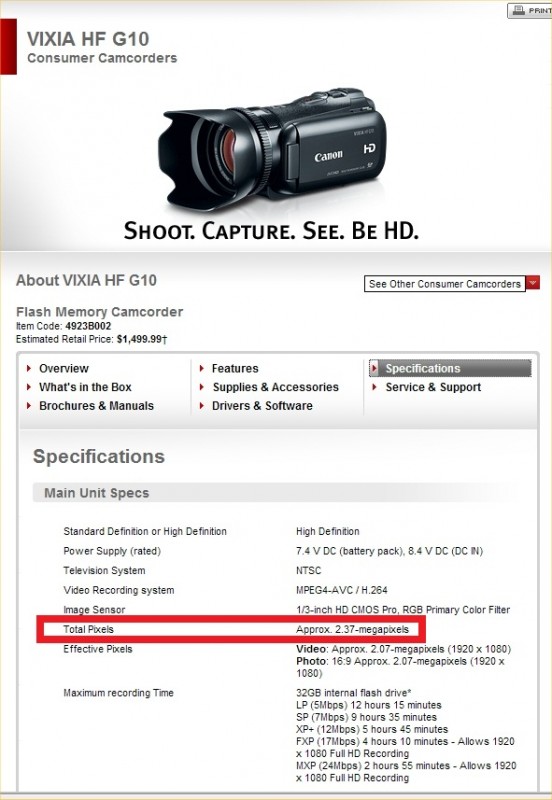Click the arrow beside Drivers & Software
The width and height of the screenshot is (552, 800).
click(x=202, y=406)
